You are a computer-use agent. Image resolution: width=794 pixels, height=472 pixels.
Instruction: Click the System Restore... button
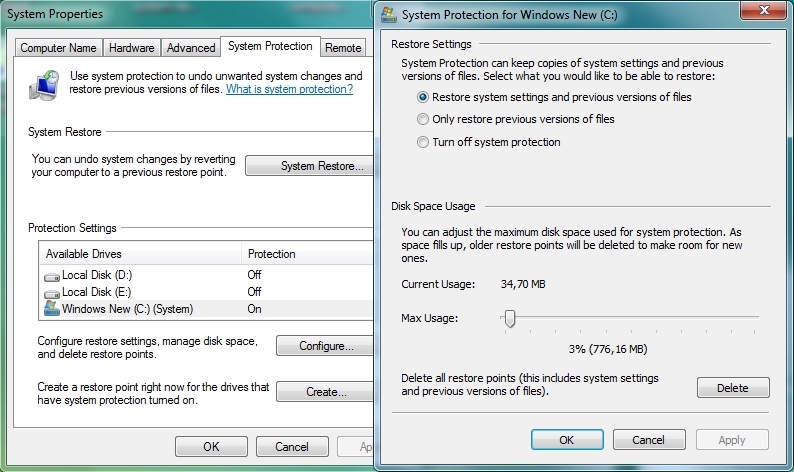pyautogui.click(x=309, y=166)
